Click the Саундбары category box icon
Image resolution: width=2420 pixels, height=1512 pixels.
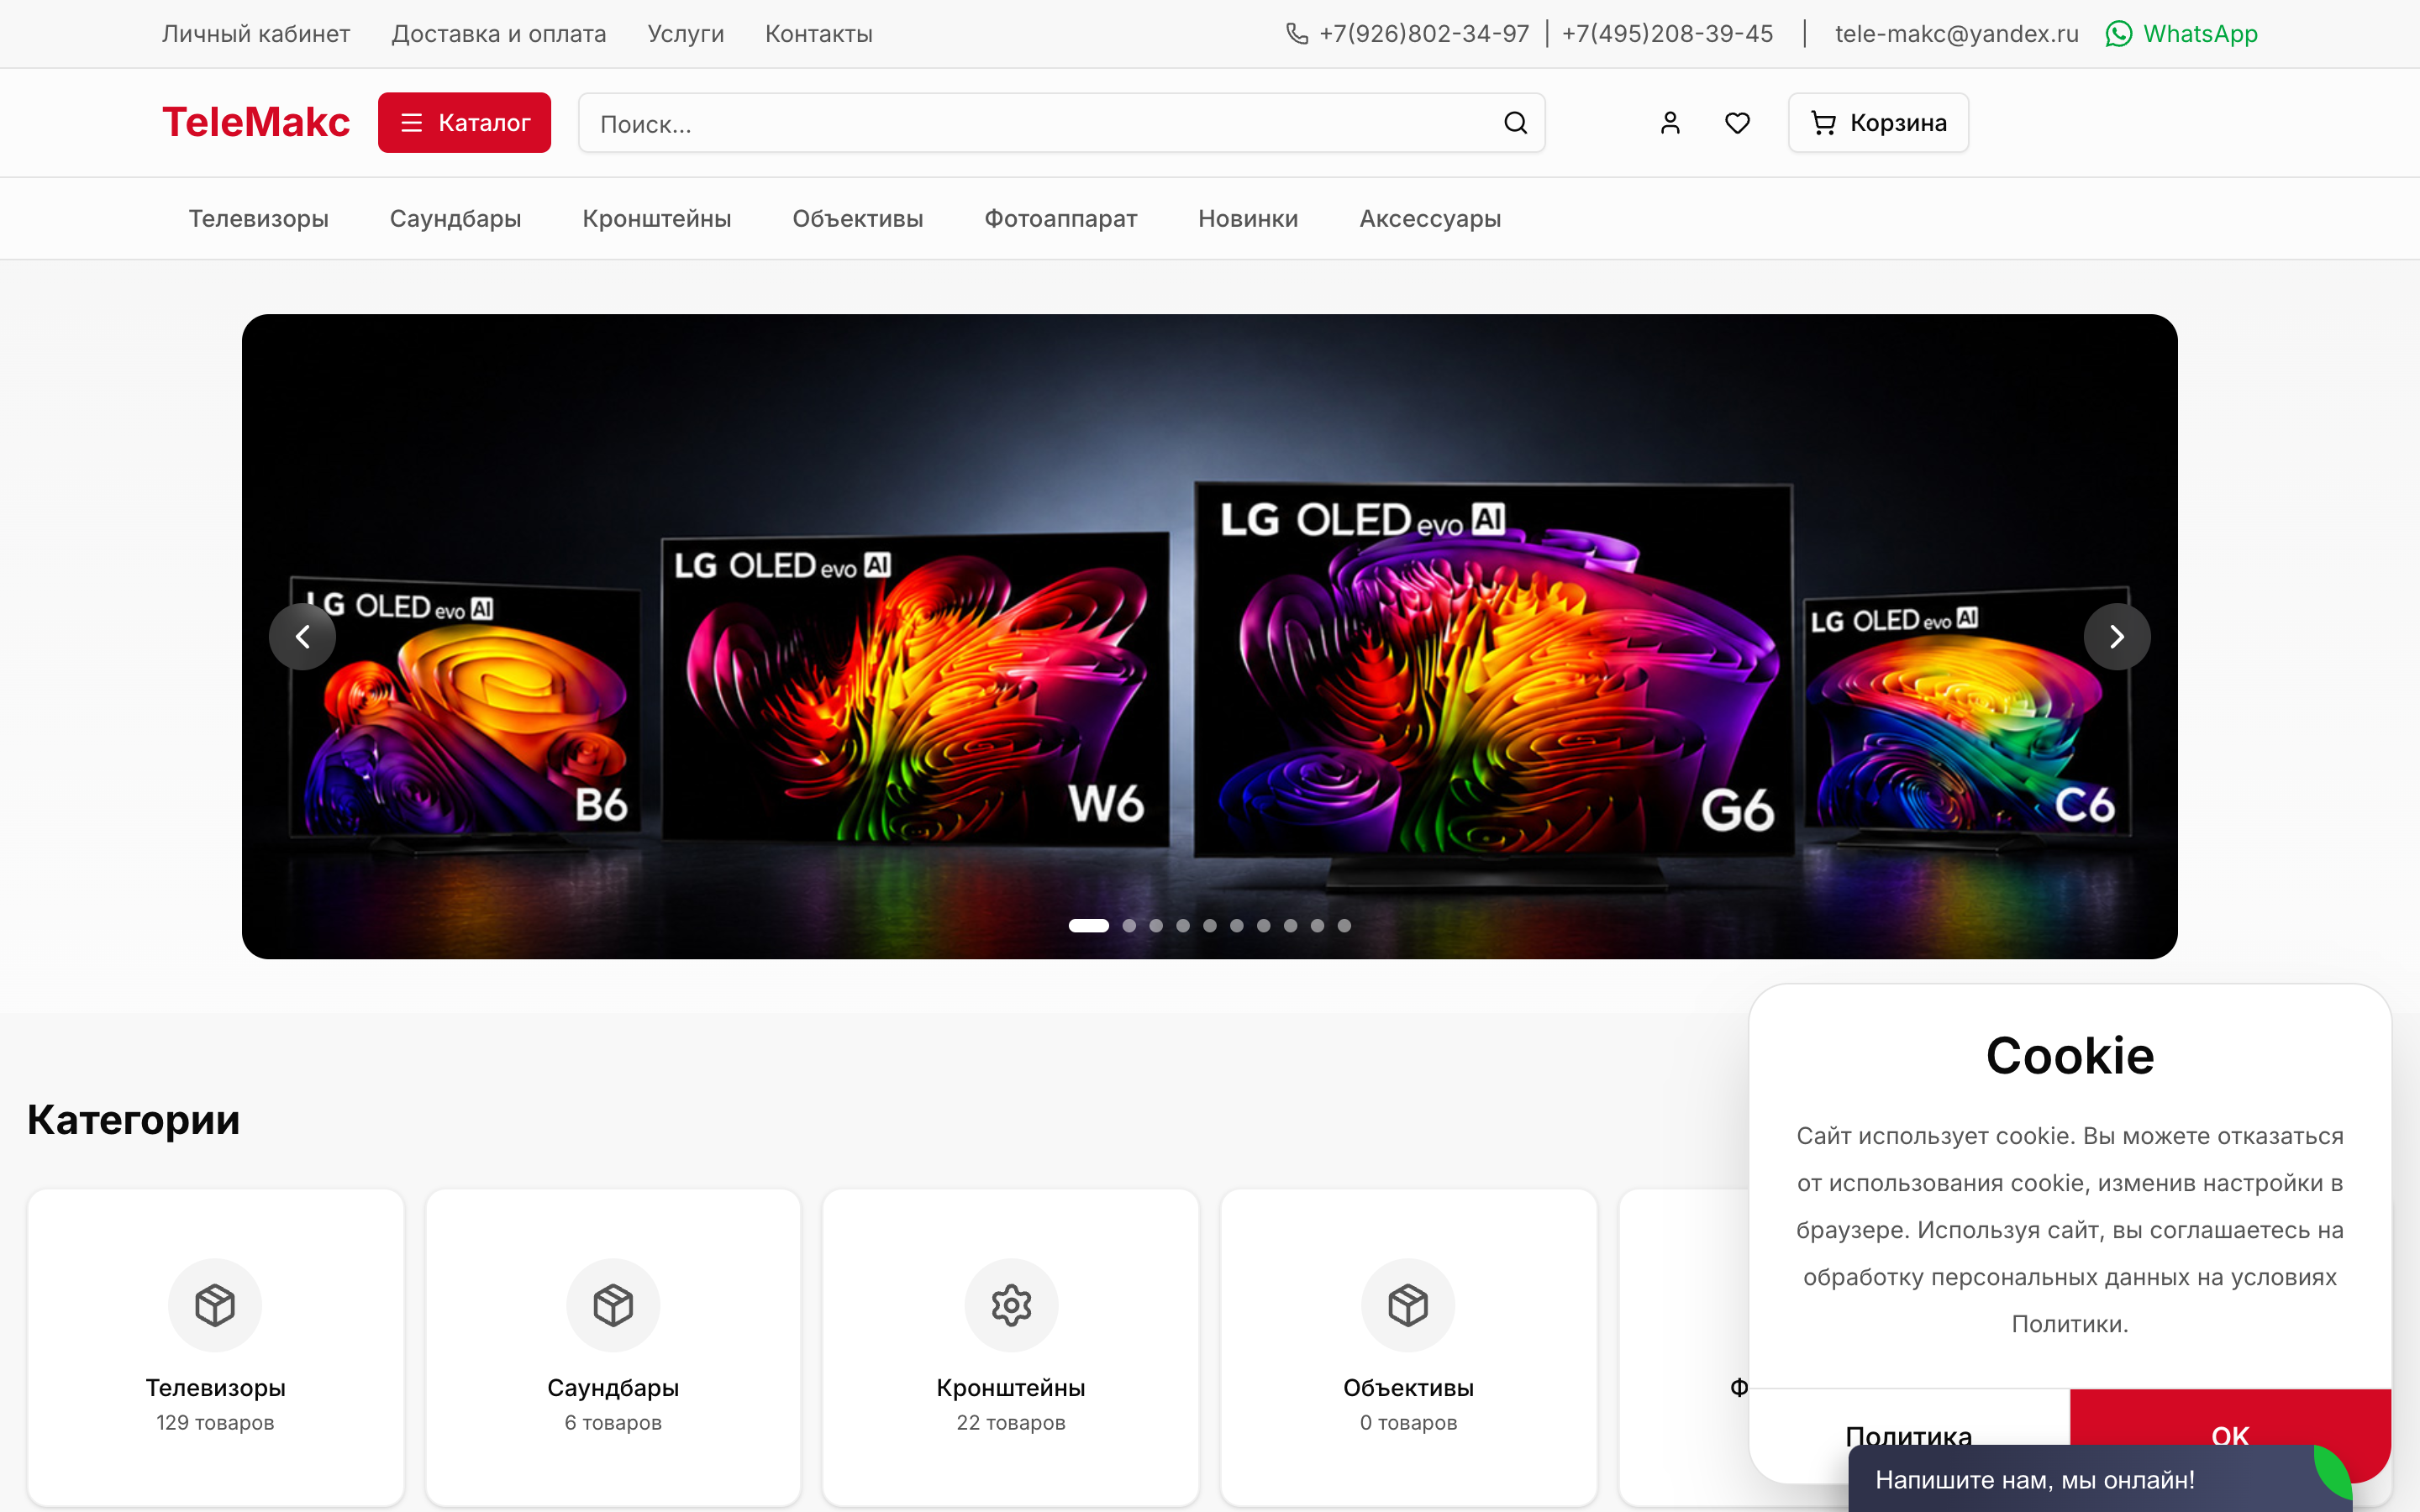[x=613, y=1305]
